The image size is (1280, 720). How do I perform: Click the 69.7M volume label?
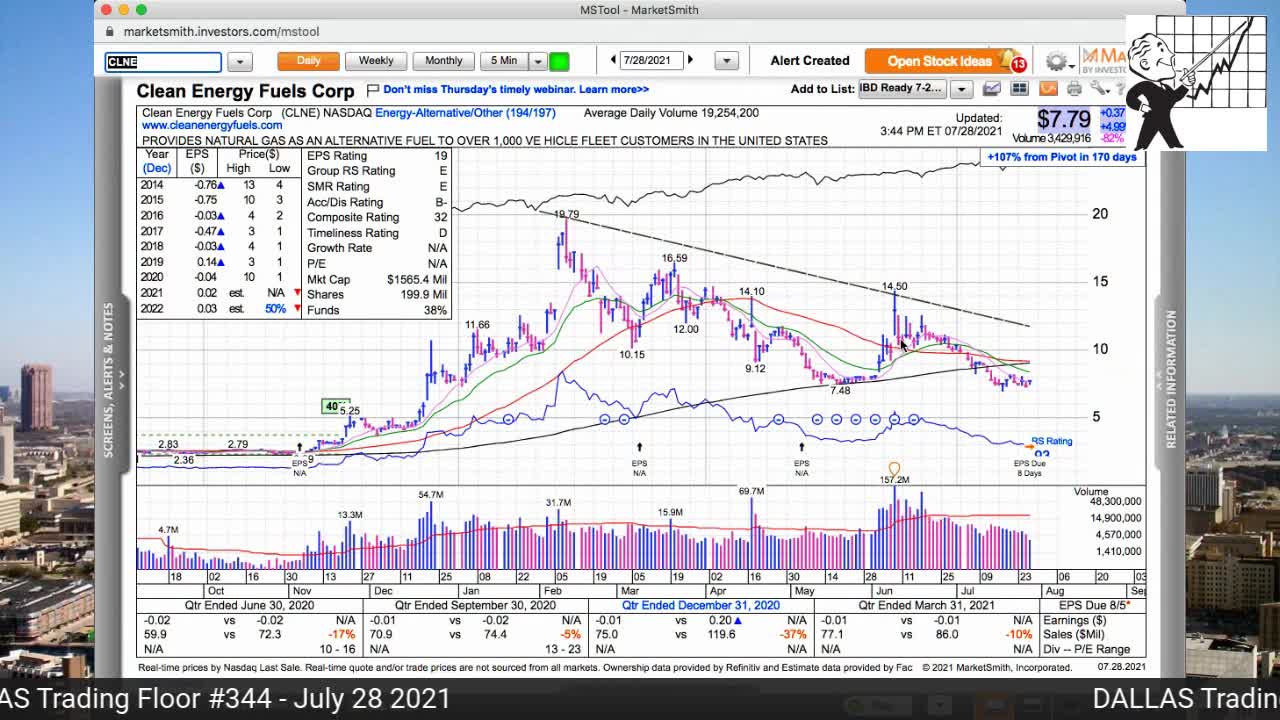(751, 491)
